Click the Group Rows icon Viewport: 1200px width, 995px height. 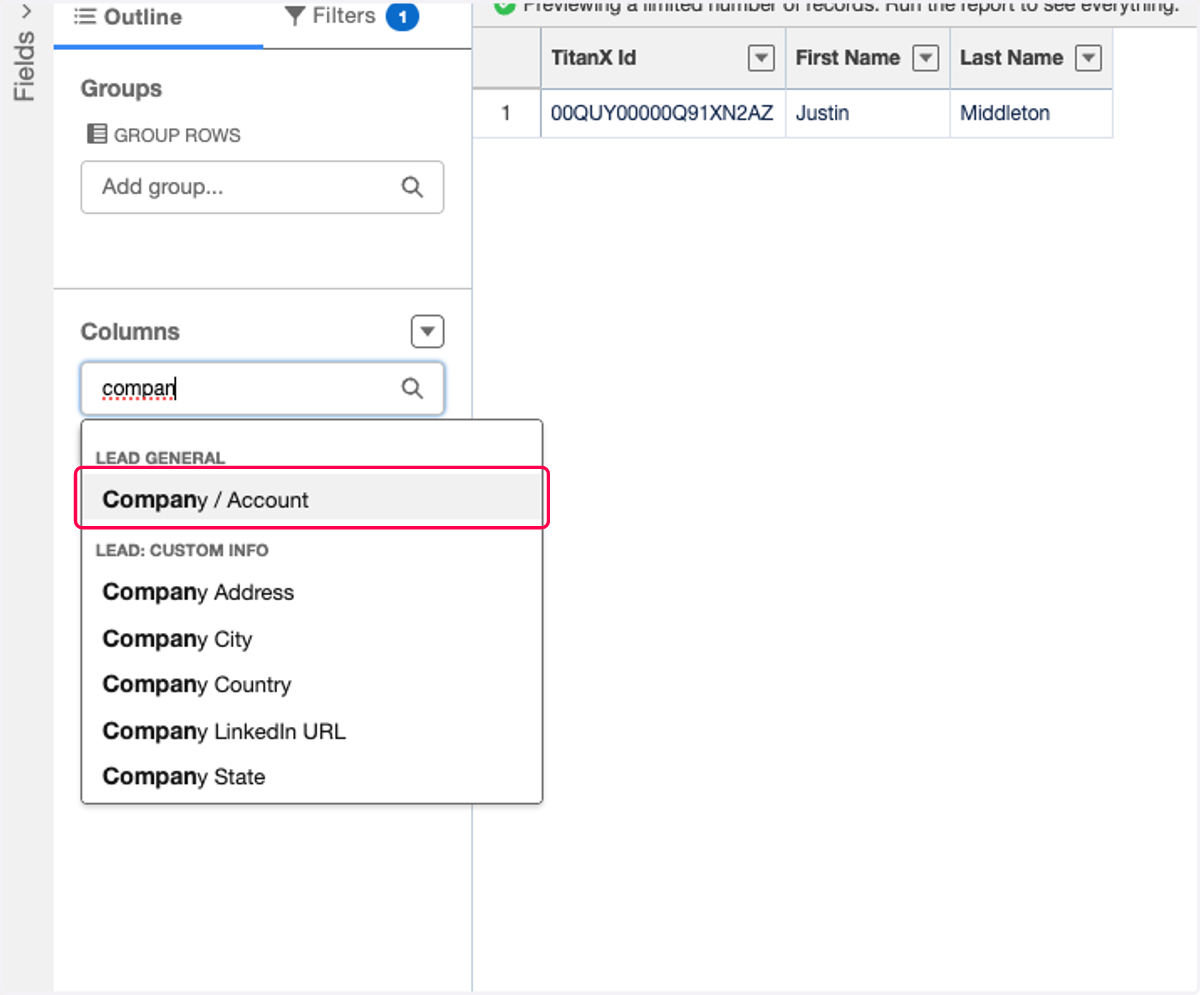(97, 134)
